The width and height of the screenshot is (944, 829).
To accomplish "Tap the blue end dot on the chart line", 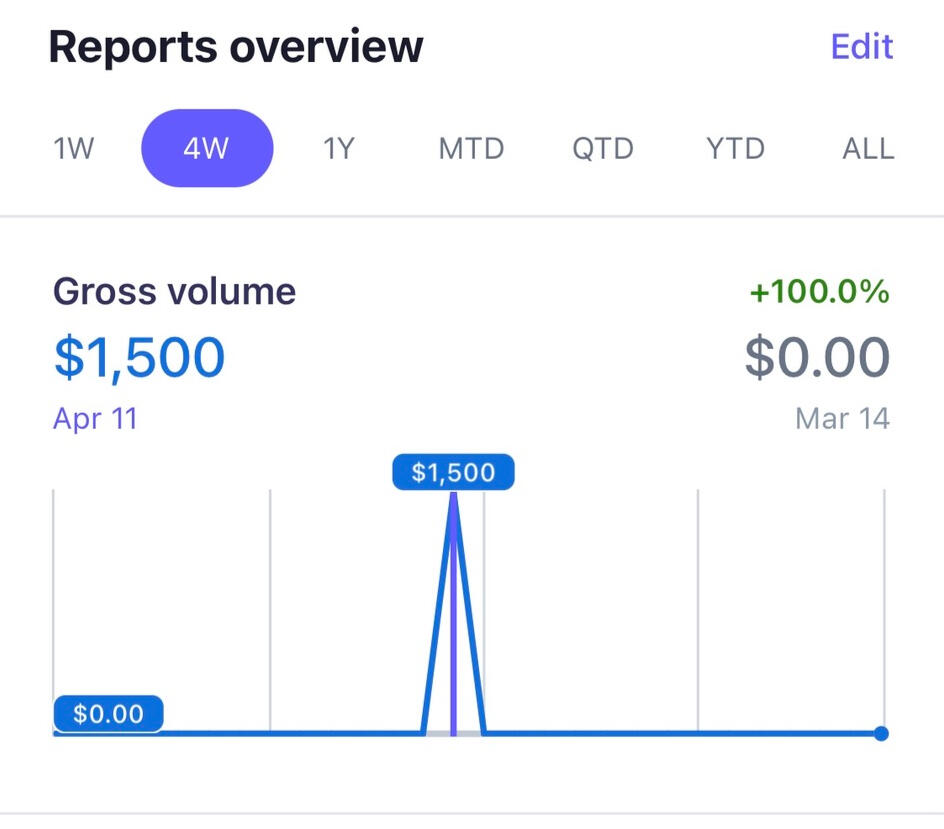I will click(881, 733).
